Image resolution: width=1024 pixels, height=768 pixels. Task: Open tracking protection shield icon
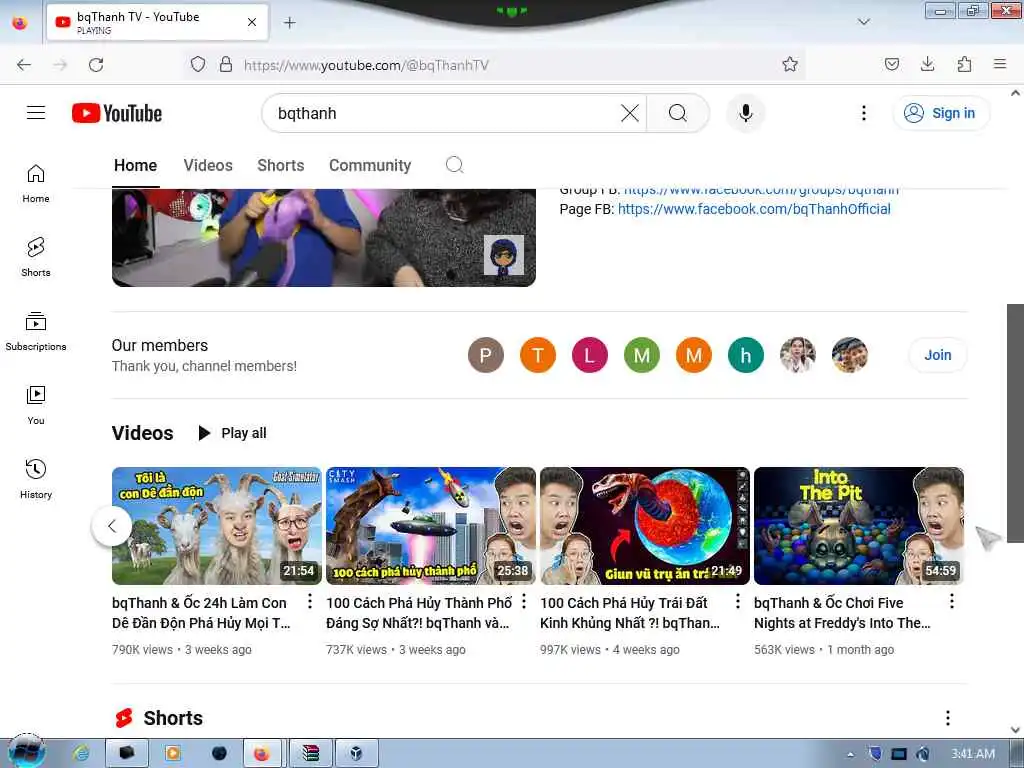(198, 65)
